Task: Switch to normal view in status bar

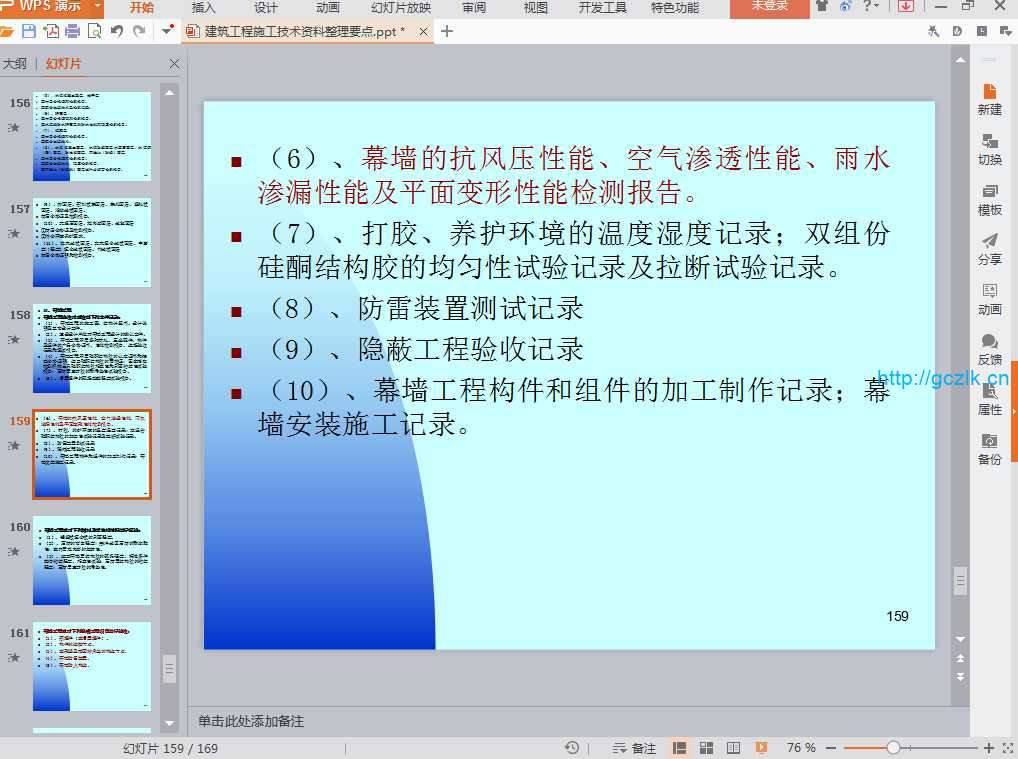Action: pyautogui.click(x=680, y=748)
